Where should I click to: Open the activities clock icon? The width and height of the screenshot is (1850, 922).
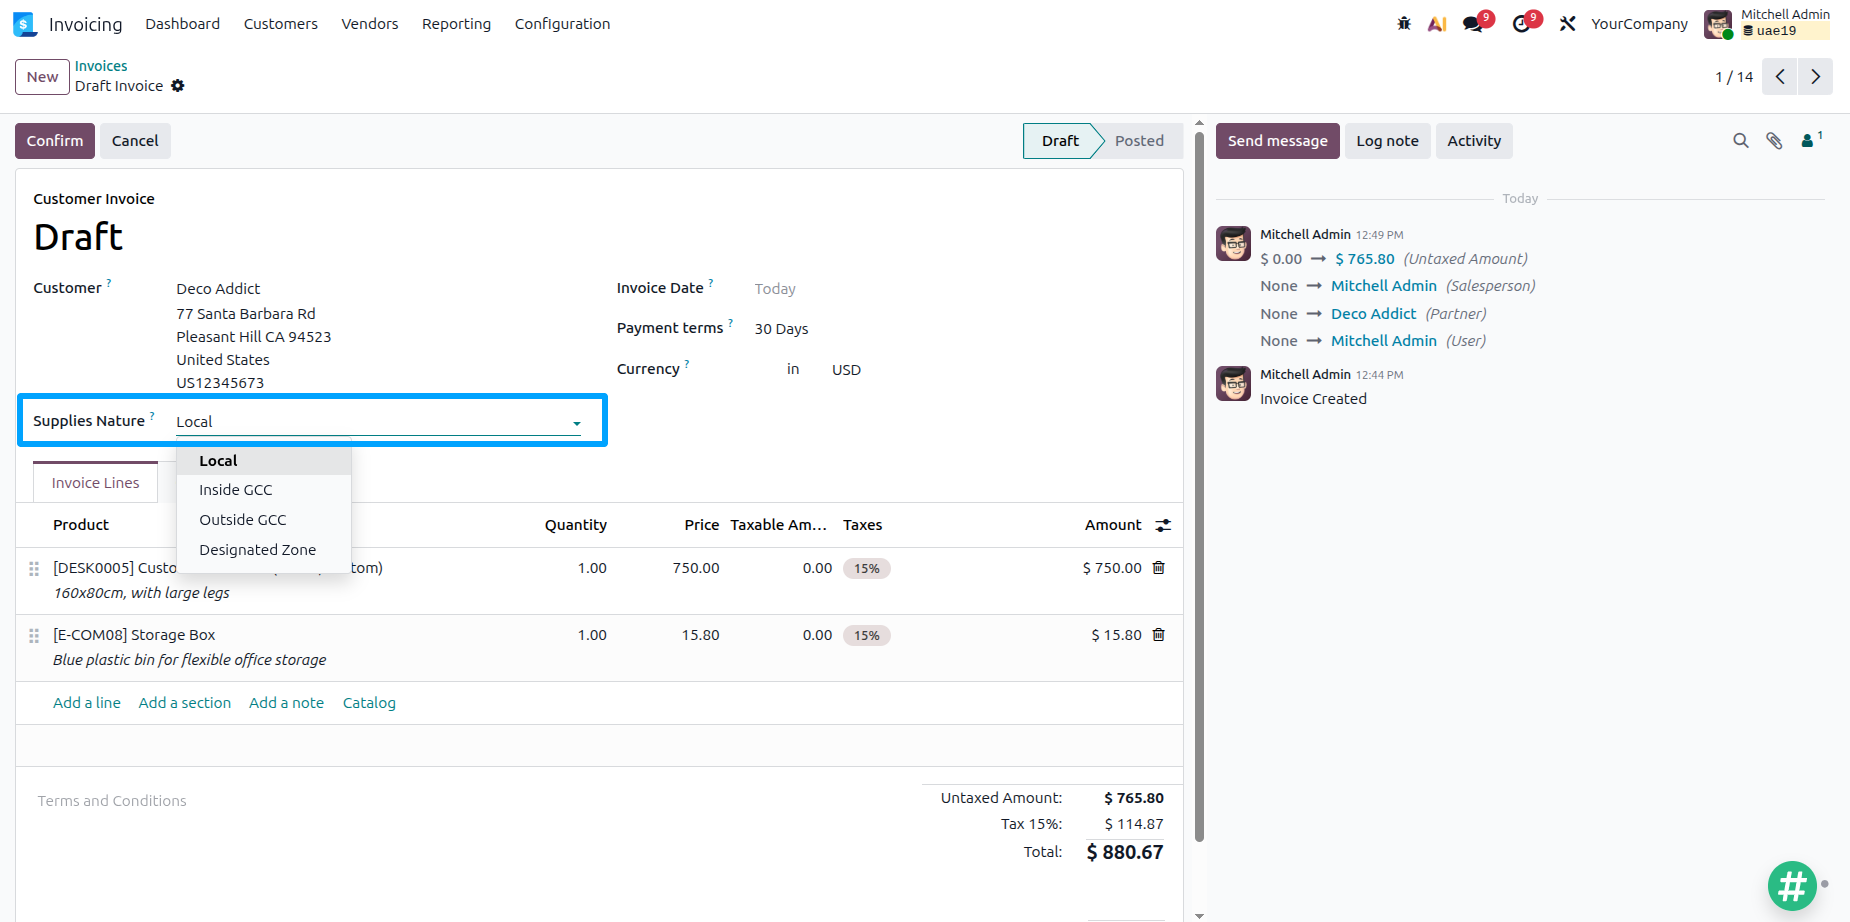(x=1522, y=24)
